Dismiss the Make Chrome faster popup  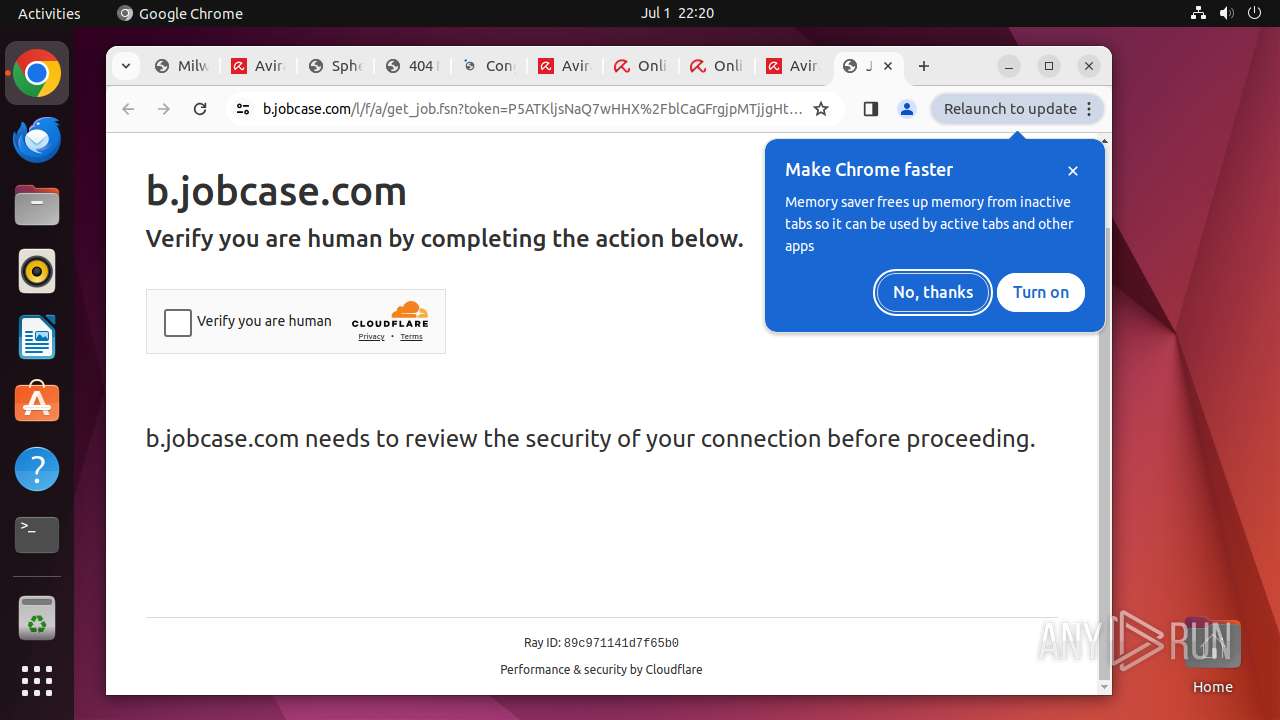[x=1073, y=171]
